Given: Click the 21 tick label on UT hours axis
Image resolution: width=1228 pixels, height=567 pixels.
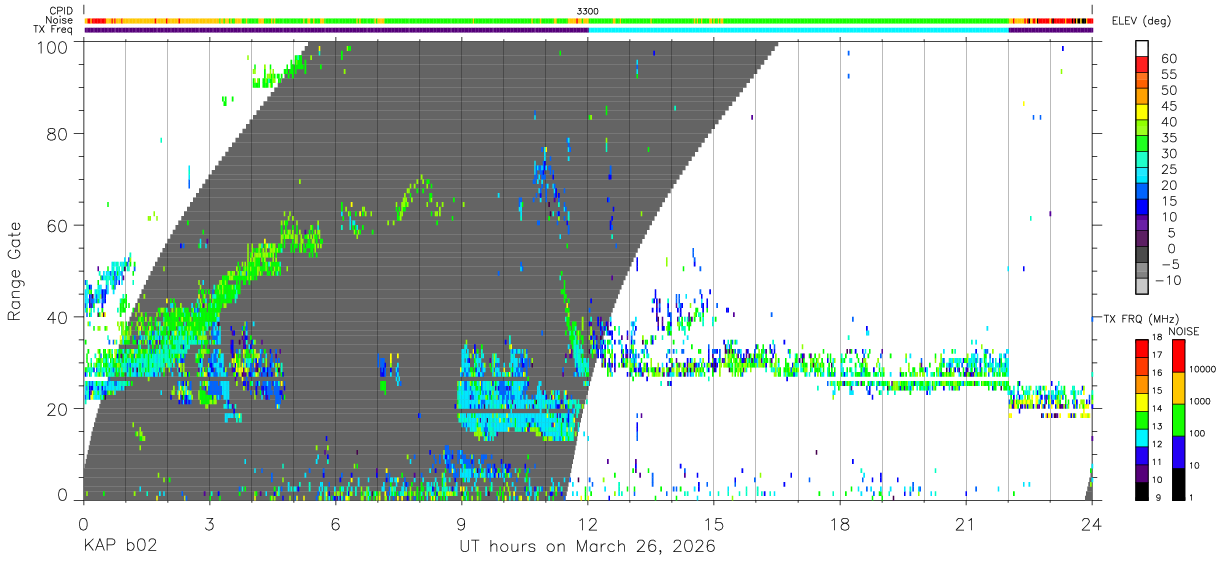Looking at the screenshot, I should click(x=965, y=524).
